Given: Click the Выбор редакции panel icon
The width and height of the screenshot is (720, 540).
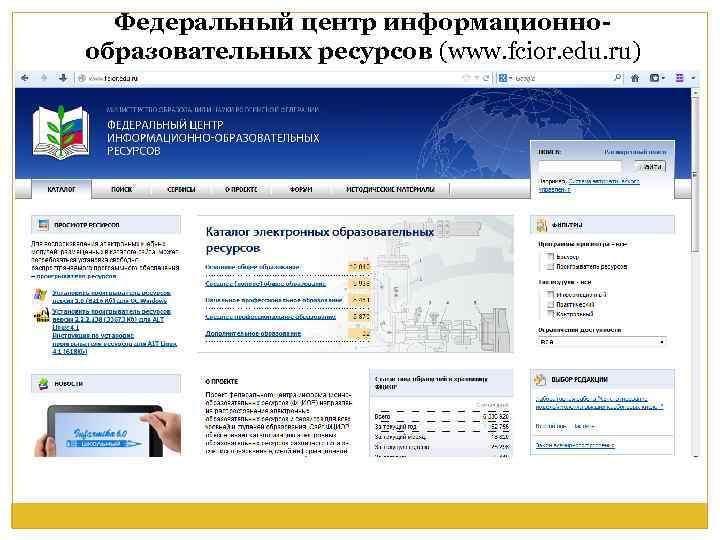Looking at the screenshot, I should (540, 380).
